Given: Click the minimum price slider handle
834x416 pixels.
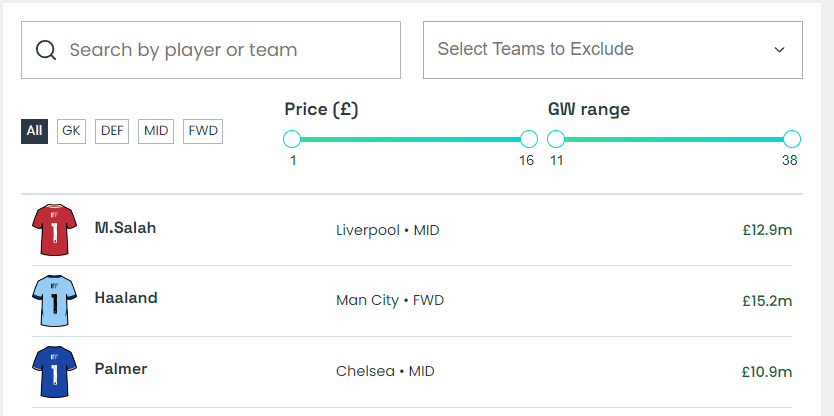Looking at the screenshot, I should coord(292,139).
